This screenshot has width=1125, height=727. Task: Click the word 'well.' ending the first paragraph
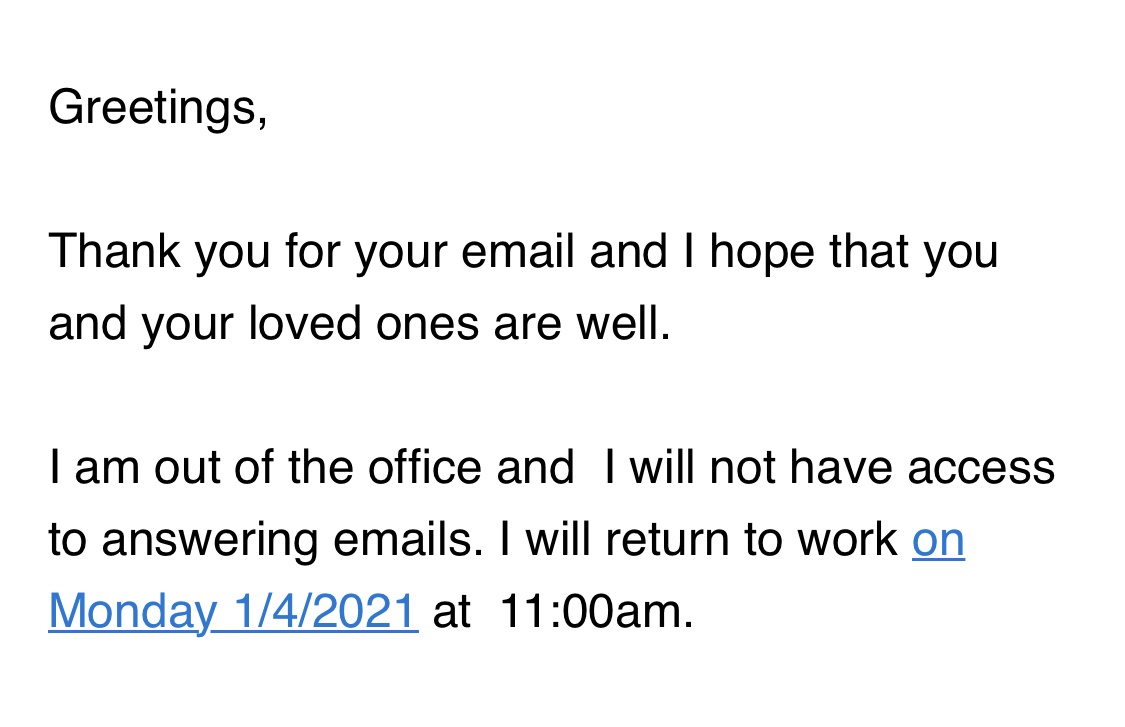click(x=624, y=324)
